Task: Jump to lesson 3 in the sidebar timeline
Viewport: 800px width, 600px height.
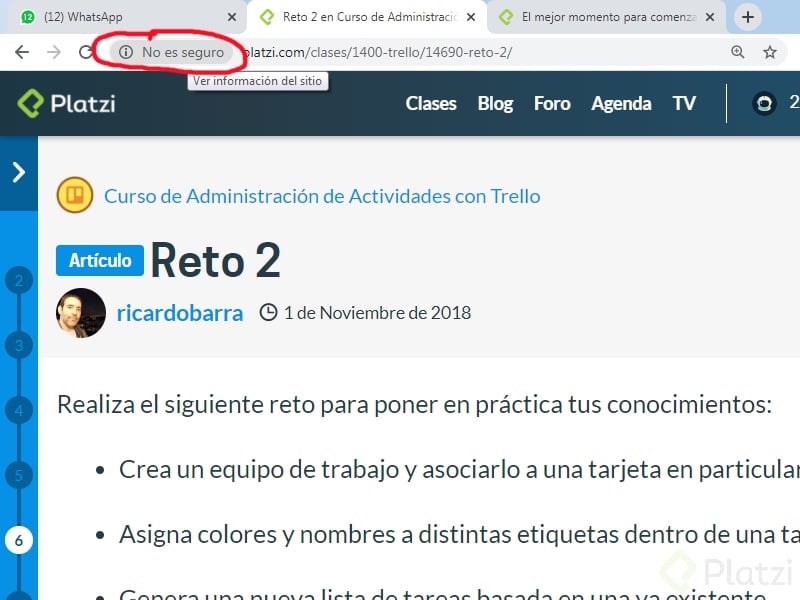Action: click(19, 345)
